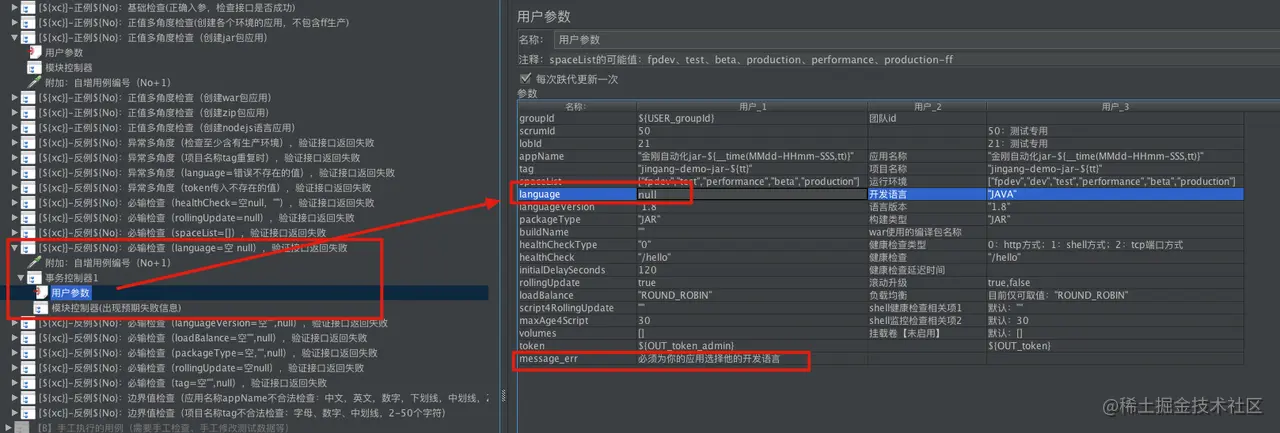Click controller icon of tag不合法检查 row

pyautogui.click(x=26, y=413)
